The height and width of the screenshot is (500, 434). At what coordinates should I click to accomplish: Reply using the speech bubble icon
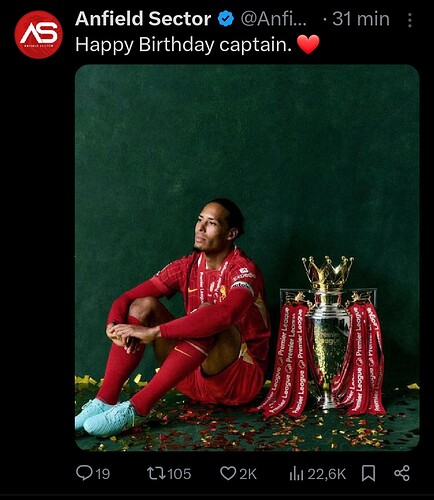(x=84, y=473)
